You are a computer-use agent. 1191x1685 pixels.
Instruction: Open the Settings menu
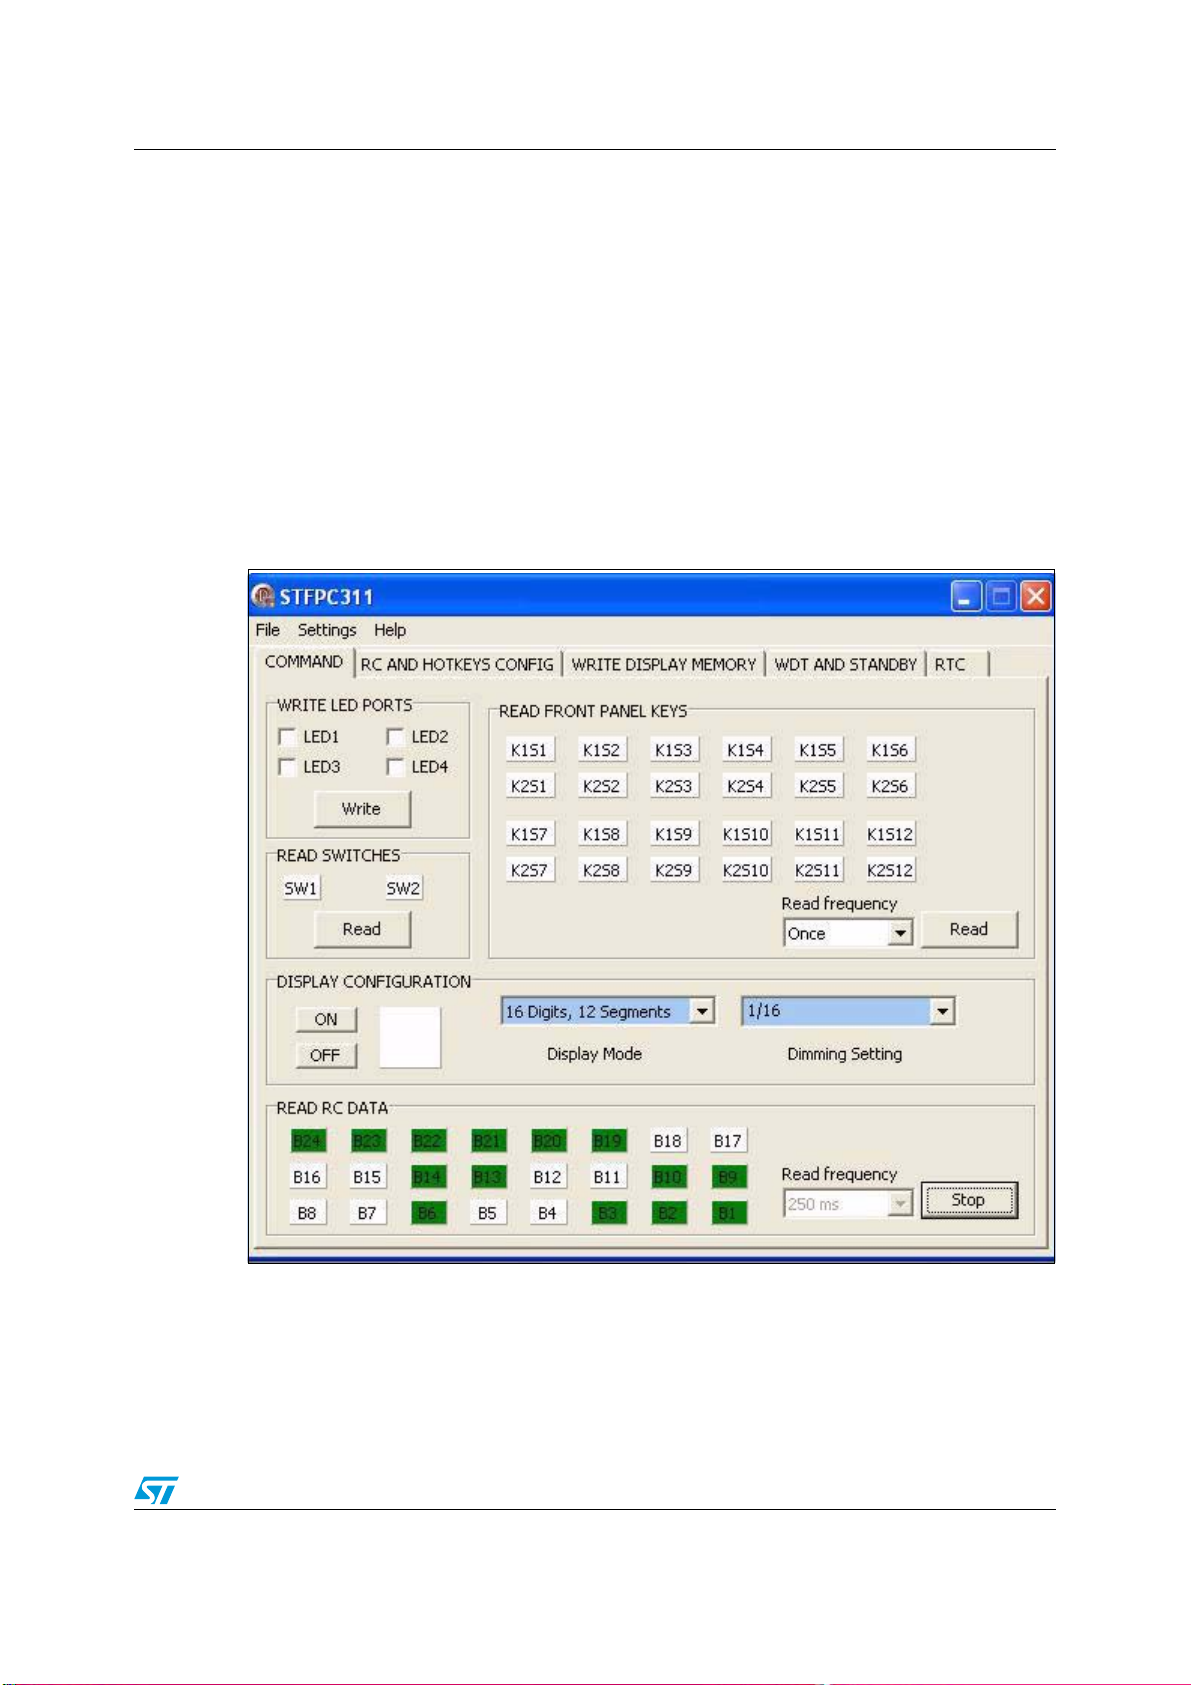tap(327, 630)
